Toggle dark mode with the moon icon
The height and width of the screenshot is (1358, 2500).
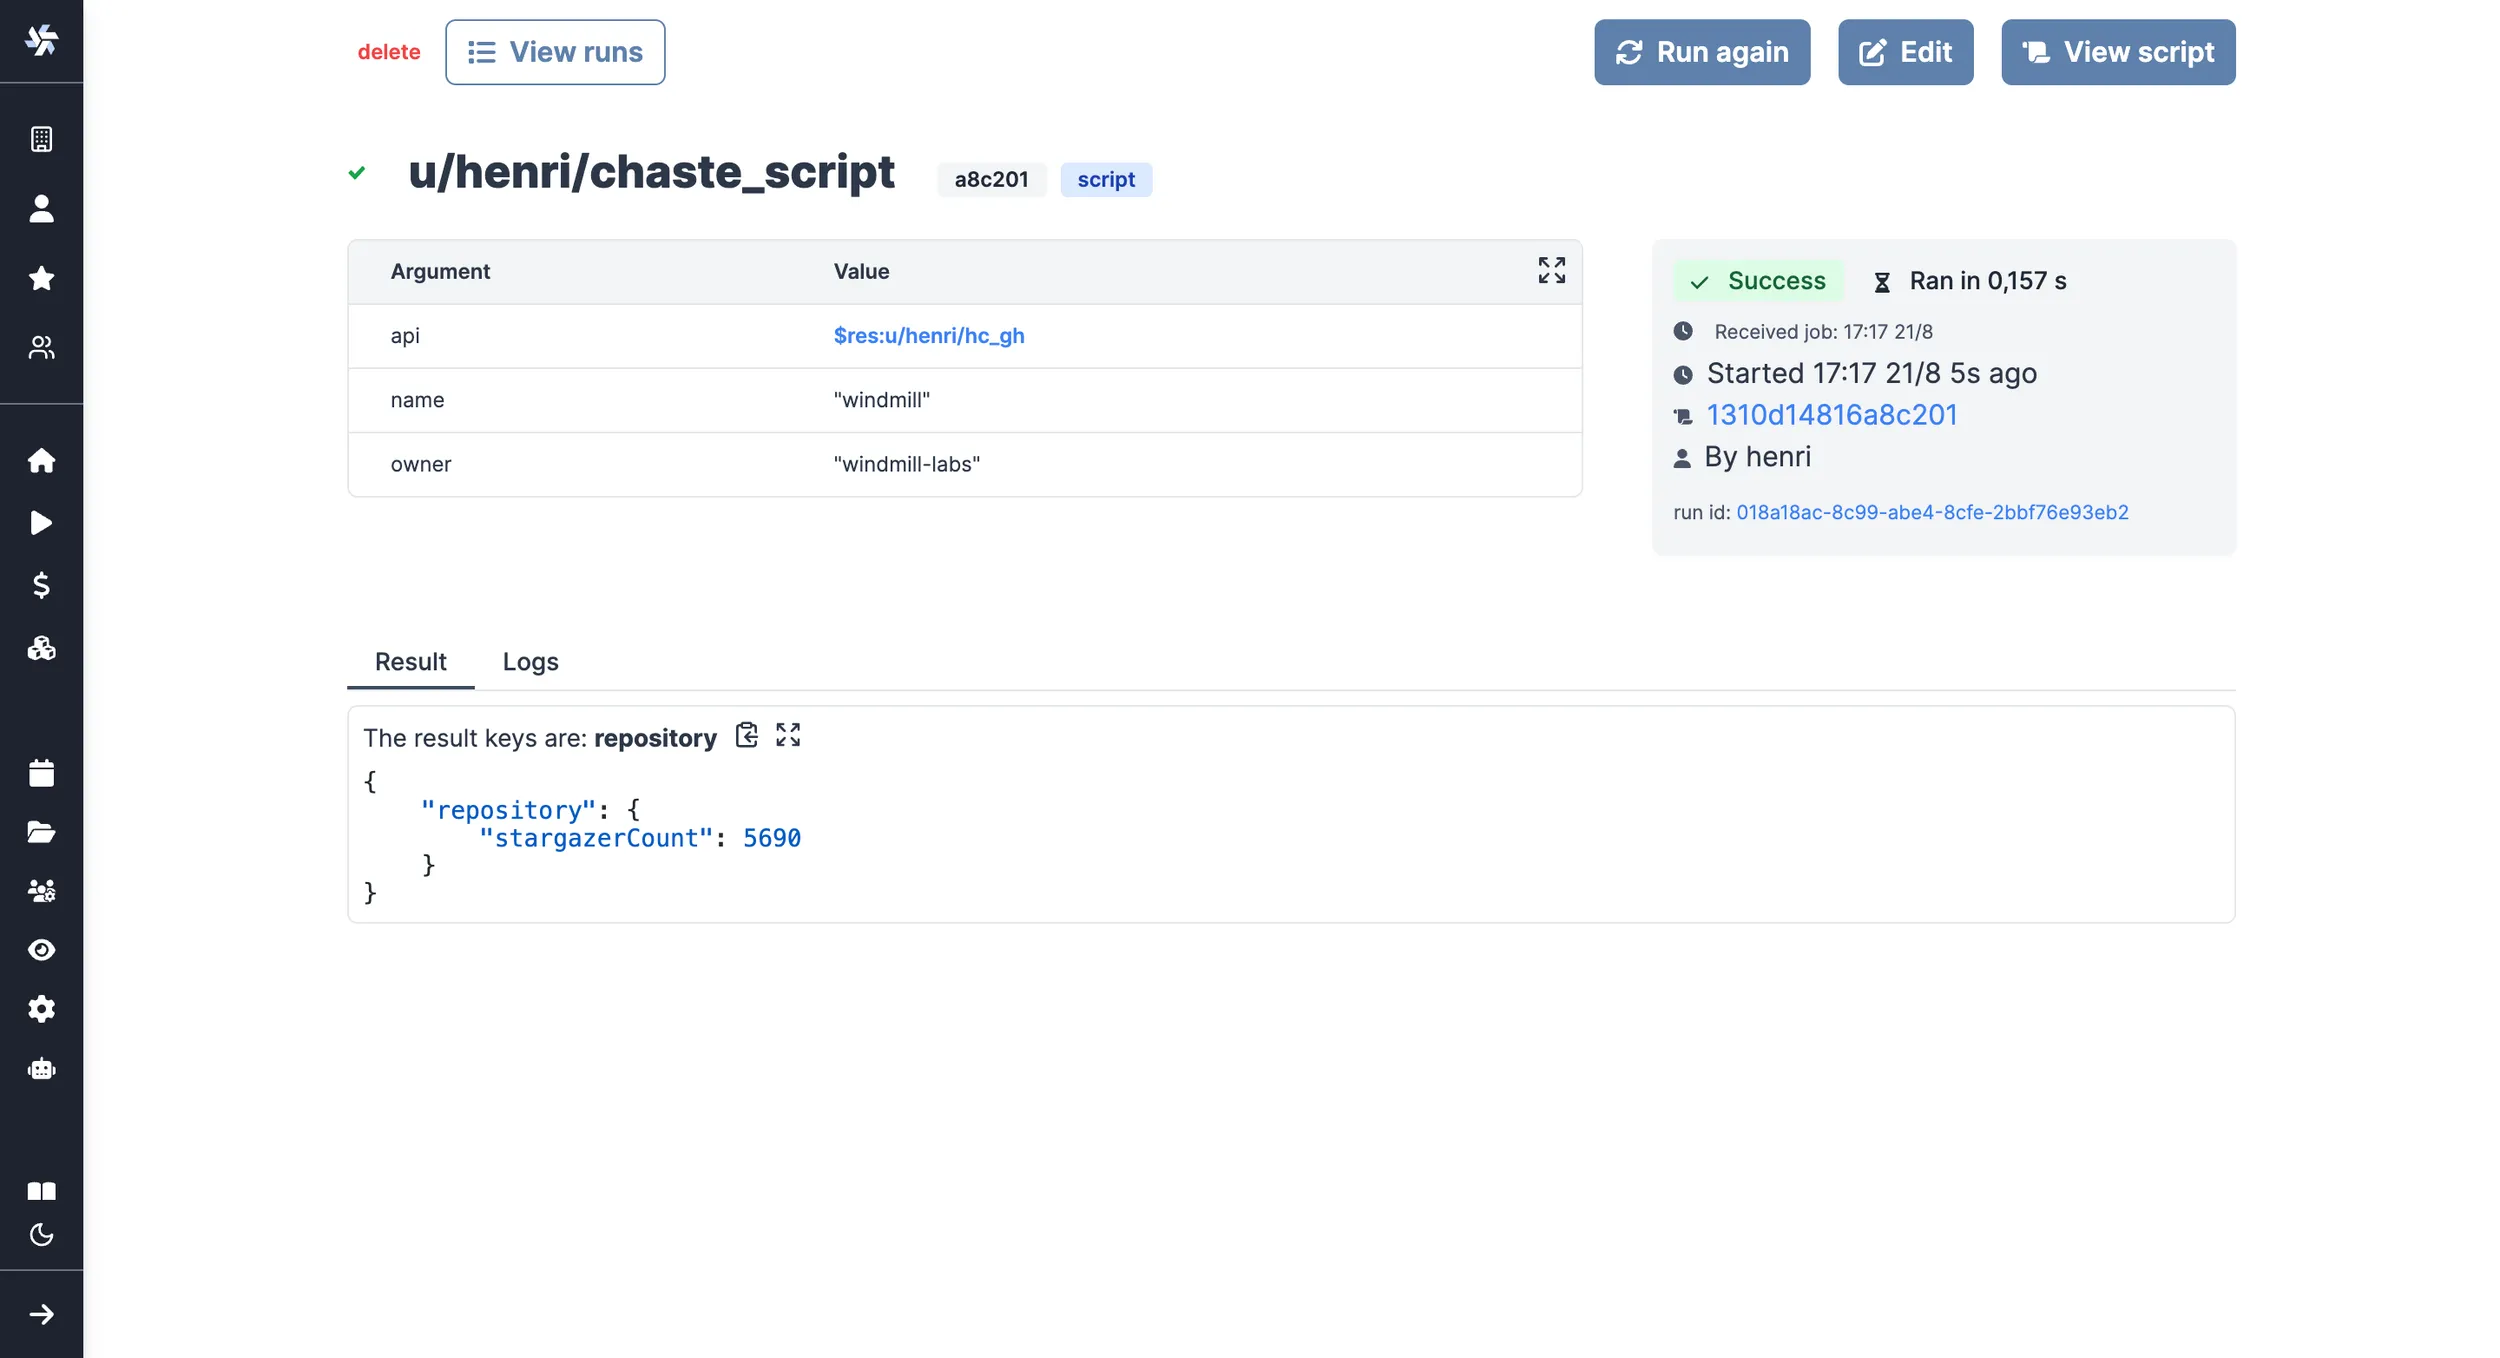(x=42, y=1235)
